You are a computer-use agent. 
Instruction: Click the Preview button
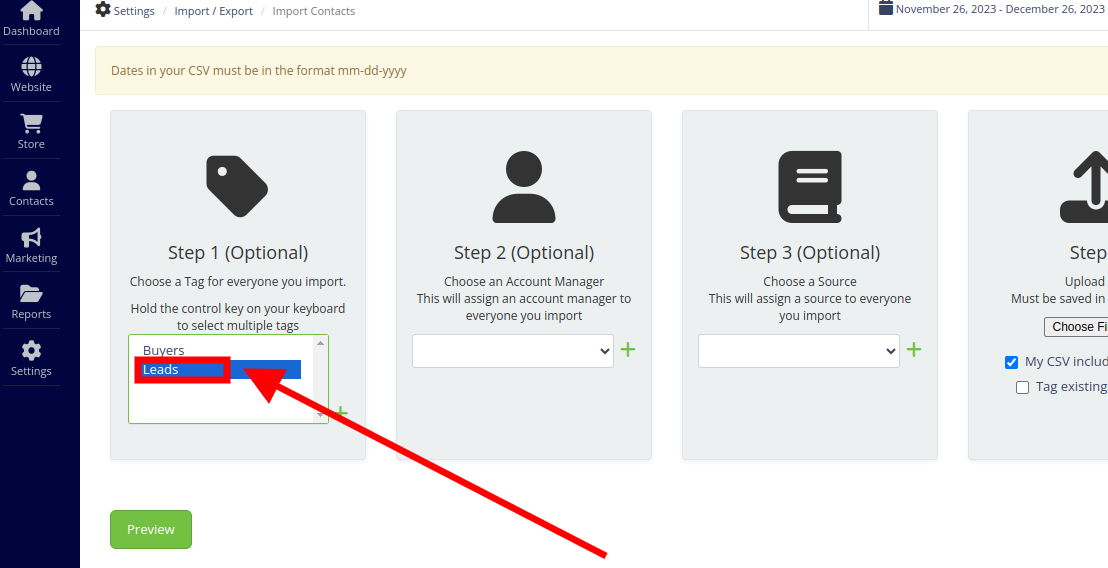[151, 529]
